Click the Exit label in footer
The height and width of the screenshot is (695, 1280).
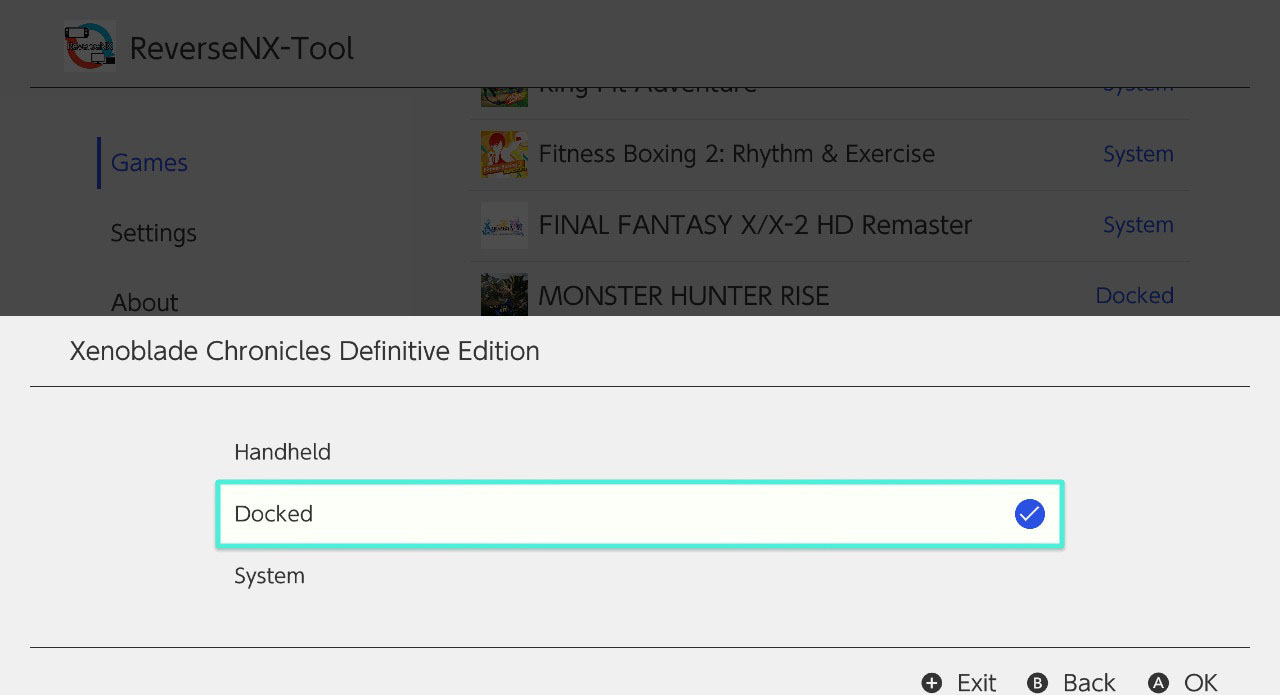(x=977, y=683)
